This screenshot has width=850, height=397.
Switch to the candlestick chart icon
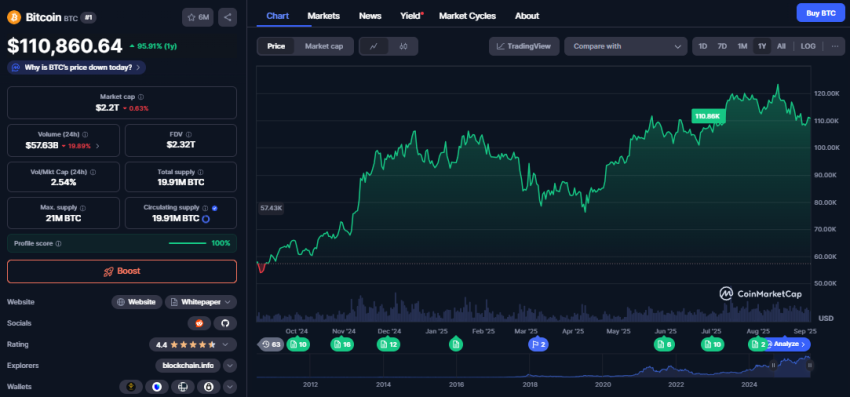tap(403, 46)
